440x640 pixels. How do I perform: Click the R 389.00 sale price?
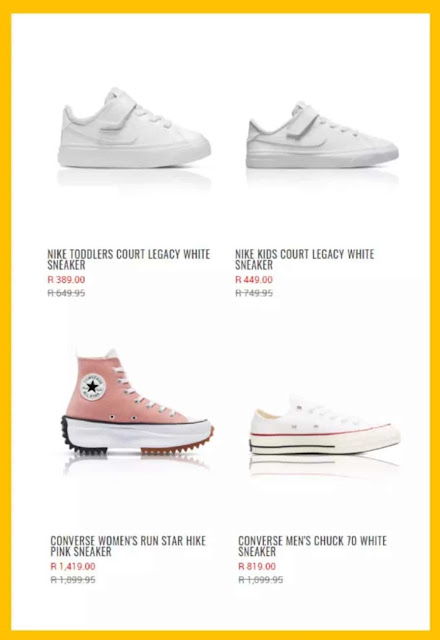[x=66, y=280]
